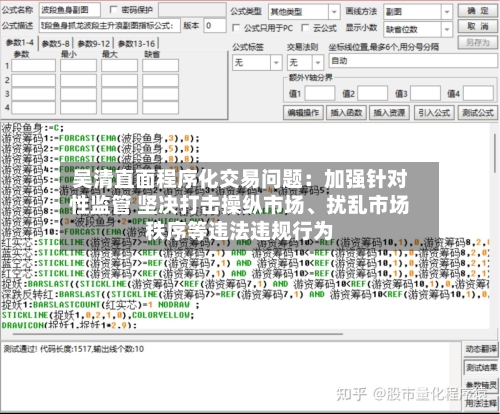Click the 确定 (OK) button

tap(478, 11)
